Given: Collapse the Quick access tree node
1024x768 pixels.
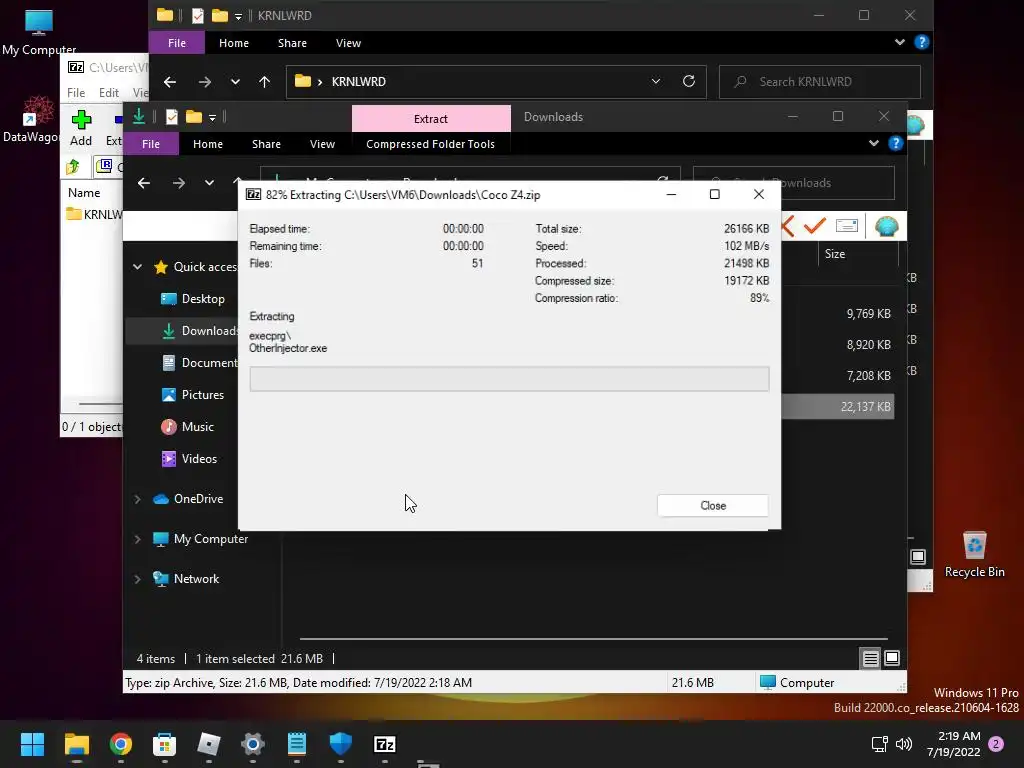Looking at the screenshot, I should [x=137, y=266].
